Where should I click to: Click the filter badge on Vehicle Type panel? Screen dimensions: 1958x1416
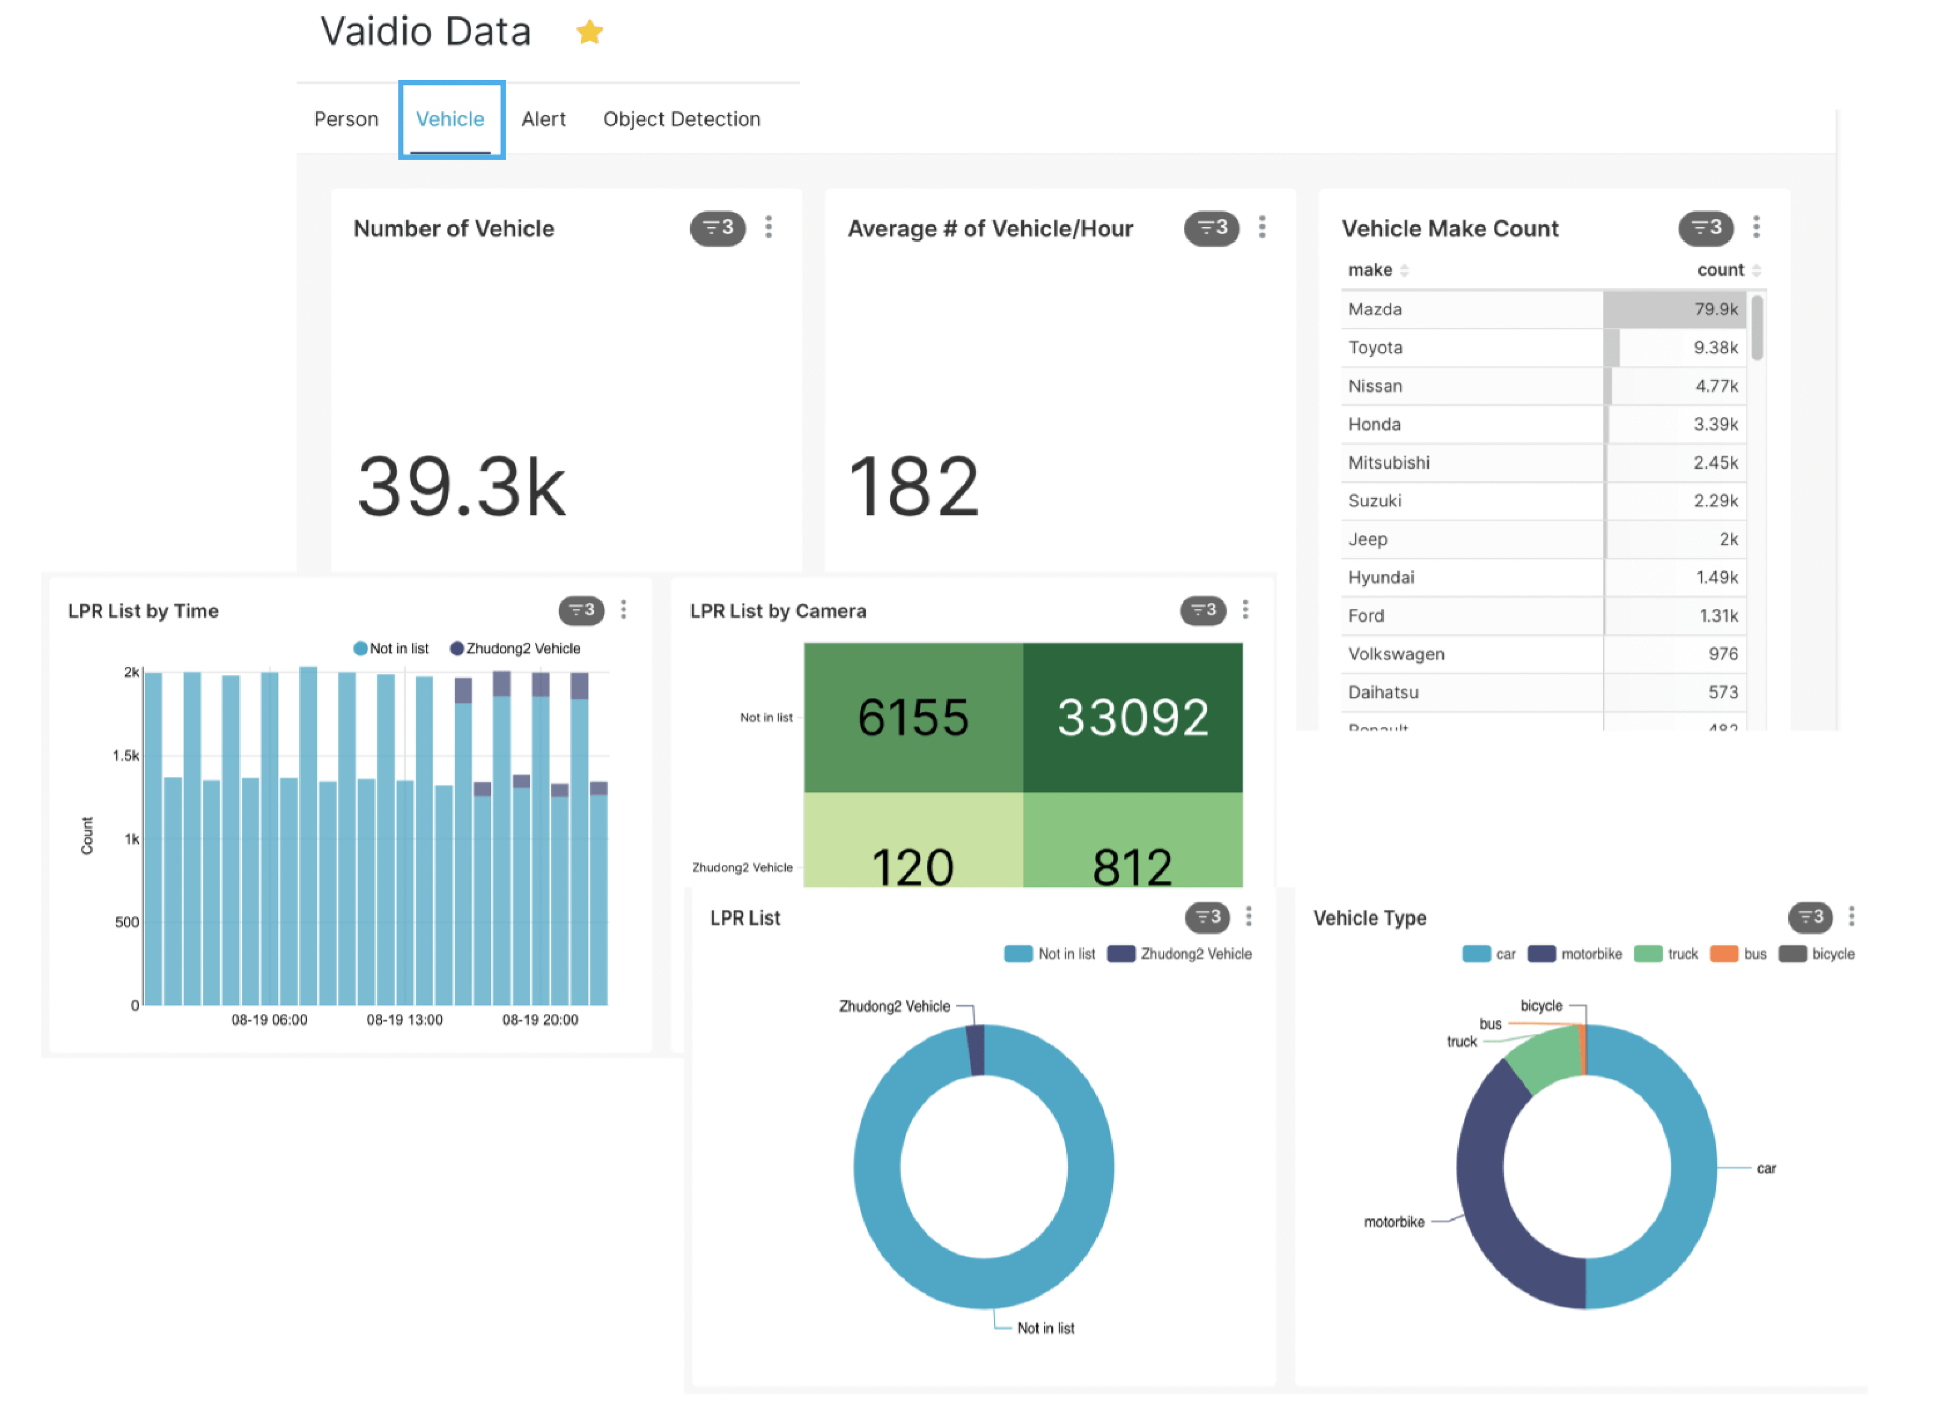[x=1809, y=918]
